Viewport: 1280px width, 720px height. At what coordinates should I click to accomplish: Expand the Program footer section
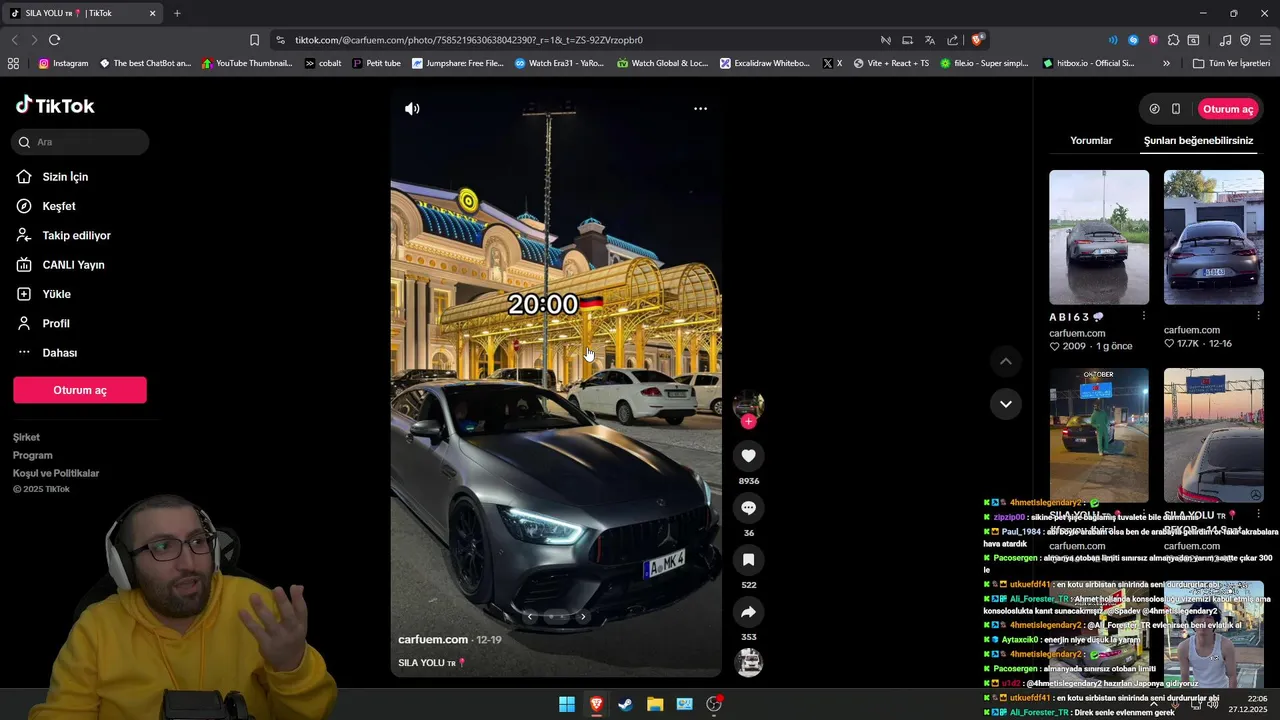(x=32, y=455)
